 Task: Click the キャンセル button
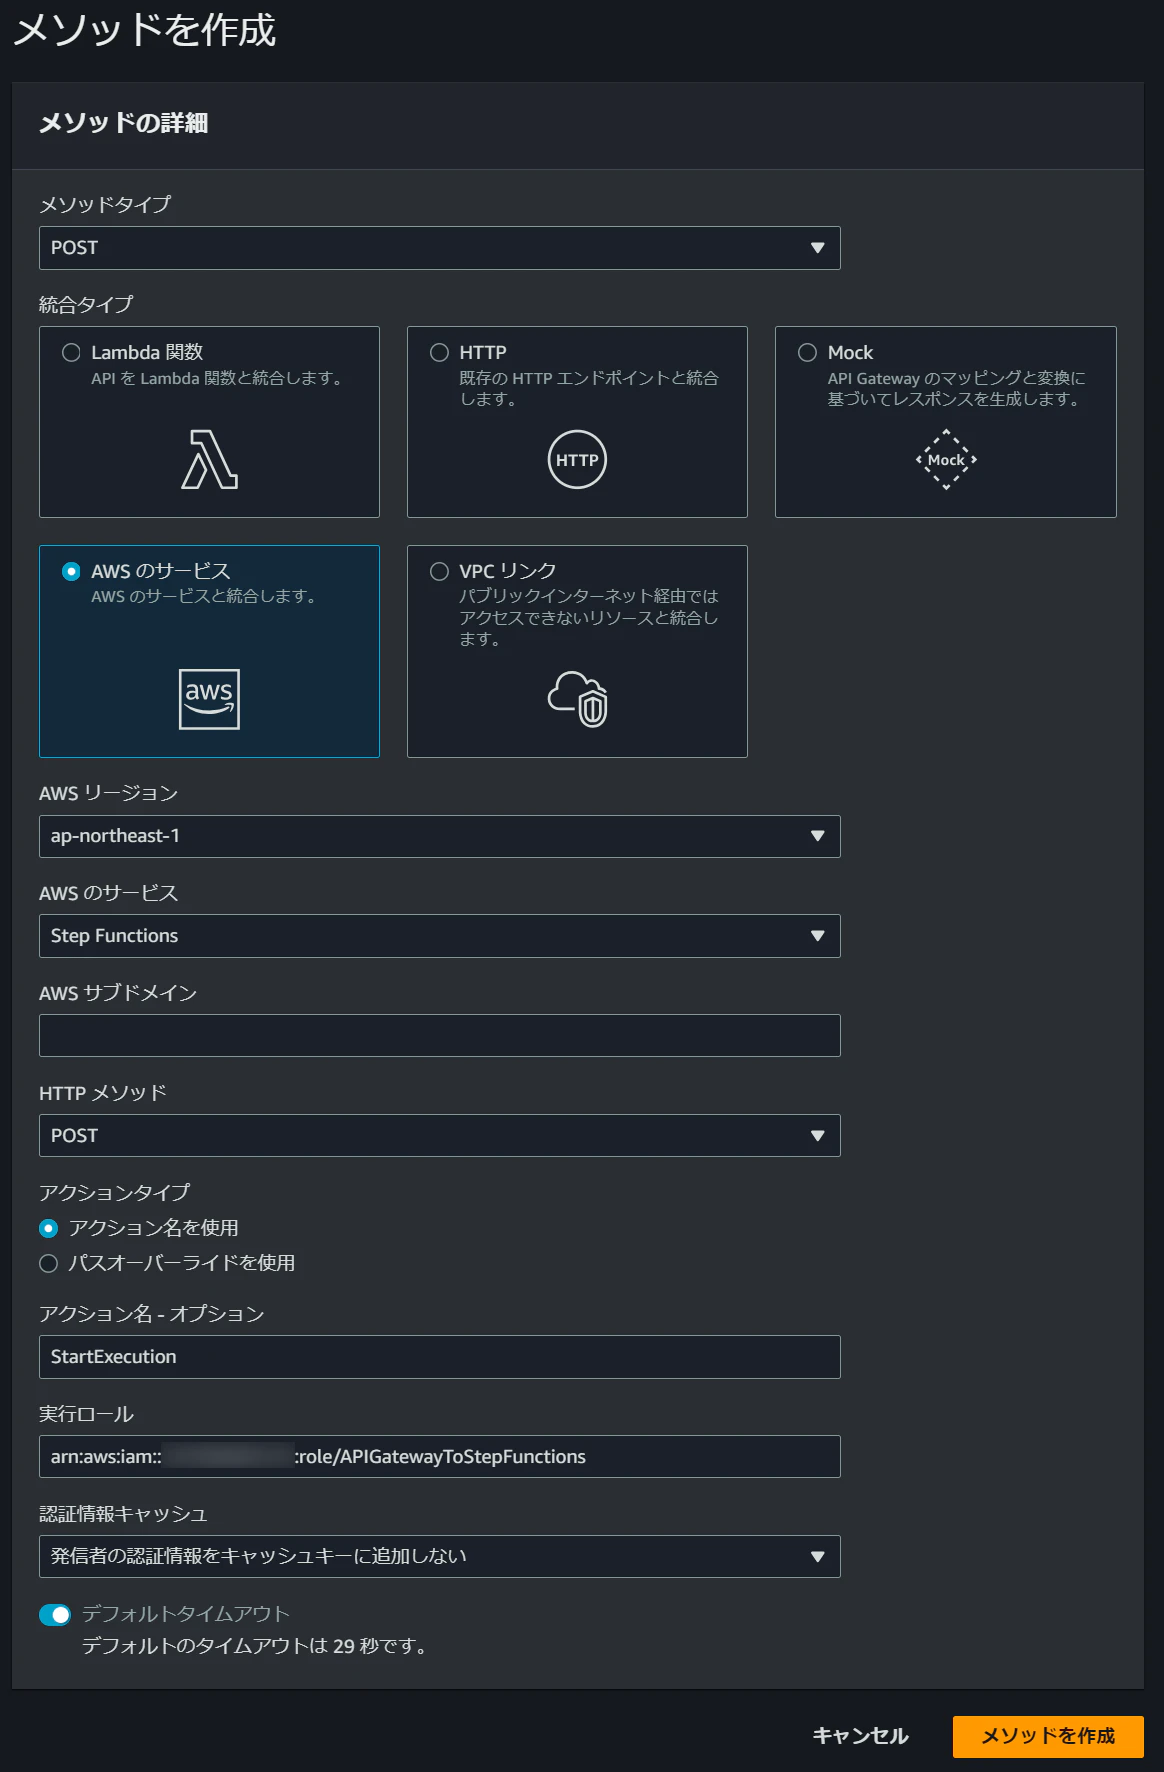click(860, 1736)
